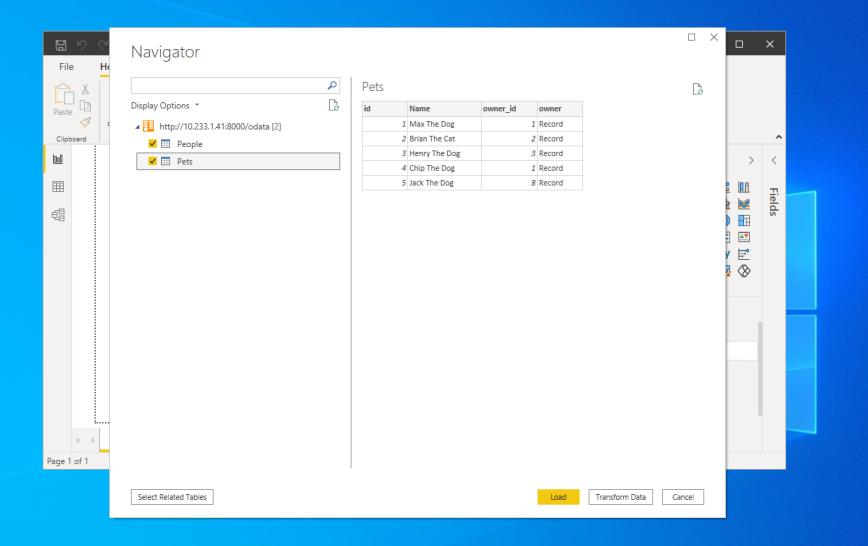Select the People table row
This screenshot has width=868, height=546.
[x=238, y=143]
